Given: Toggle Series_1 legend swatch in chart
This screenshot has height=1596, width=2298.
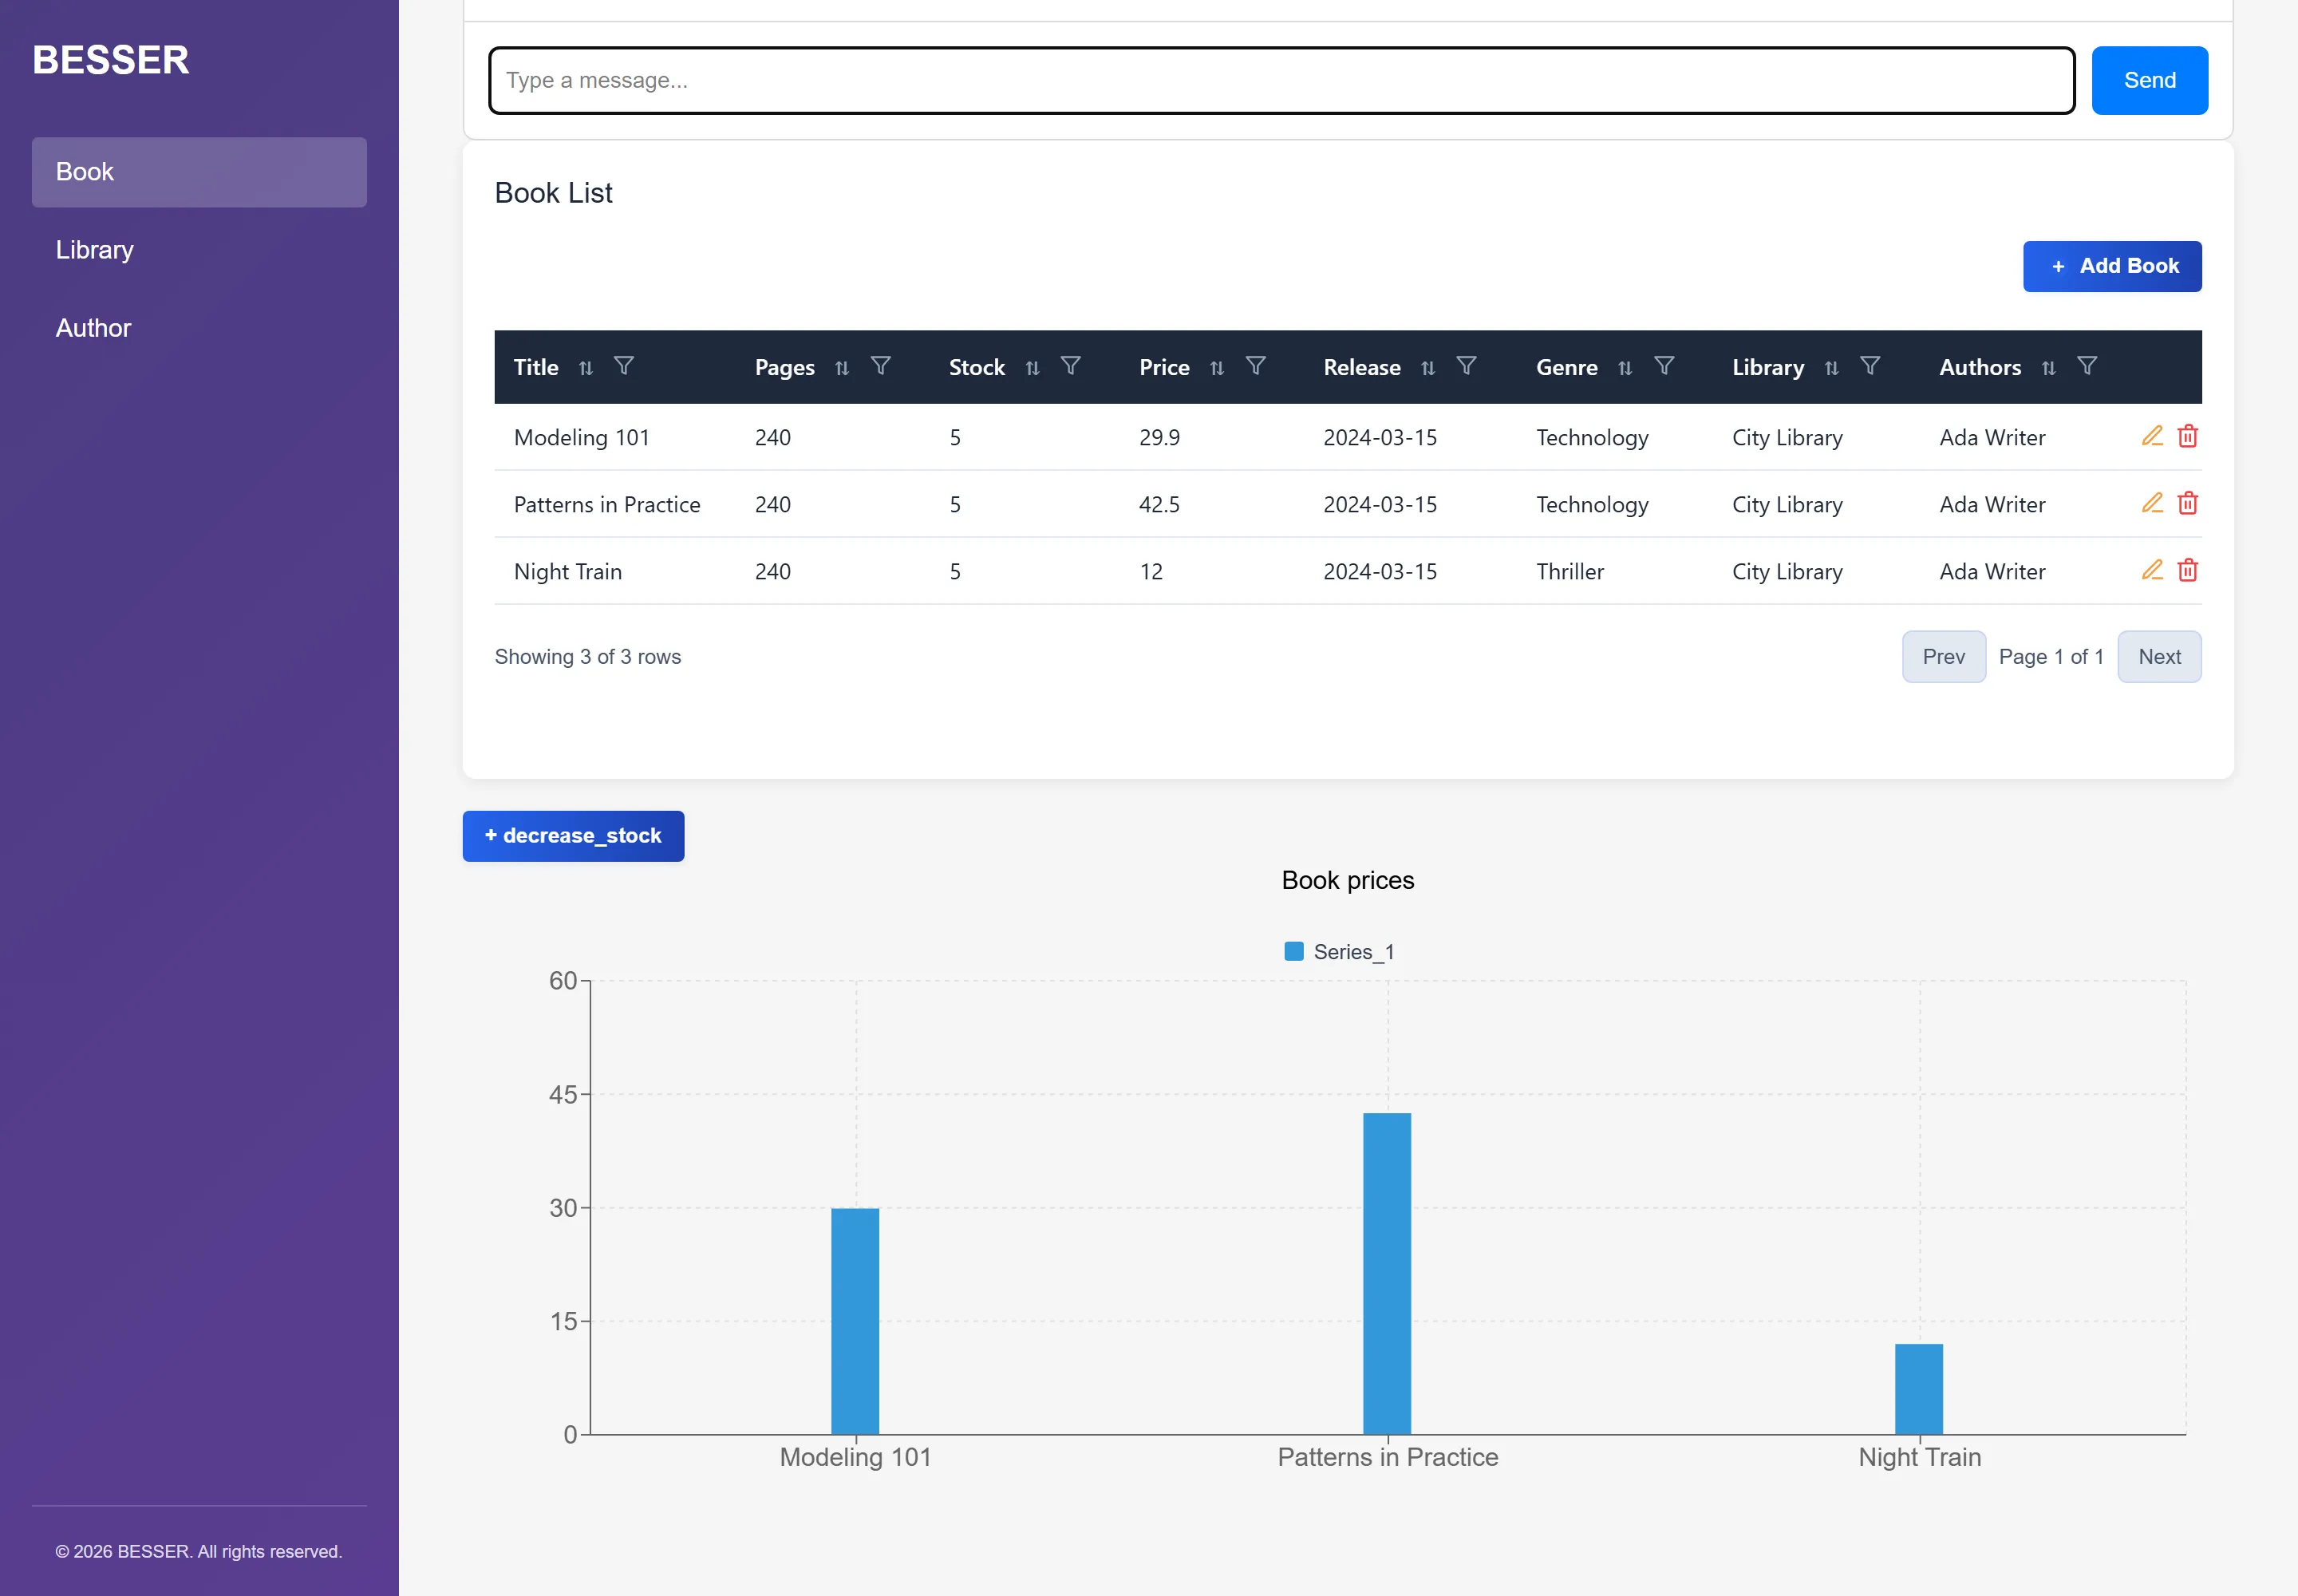Looking at the screenshot, I should pos(1294,951).
